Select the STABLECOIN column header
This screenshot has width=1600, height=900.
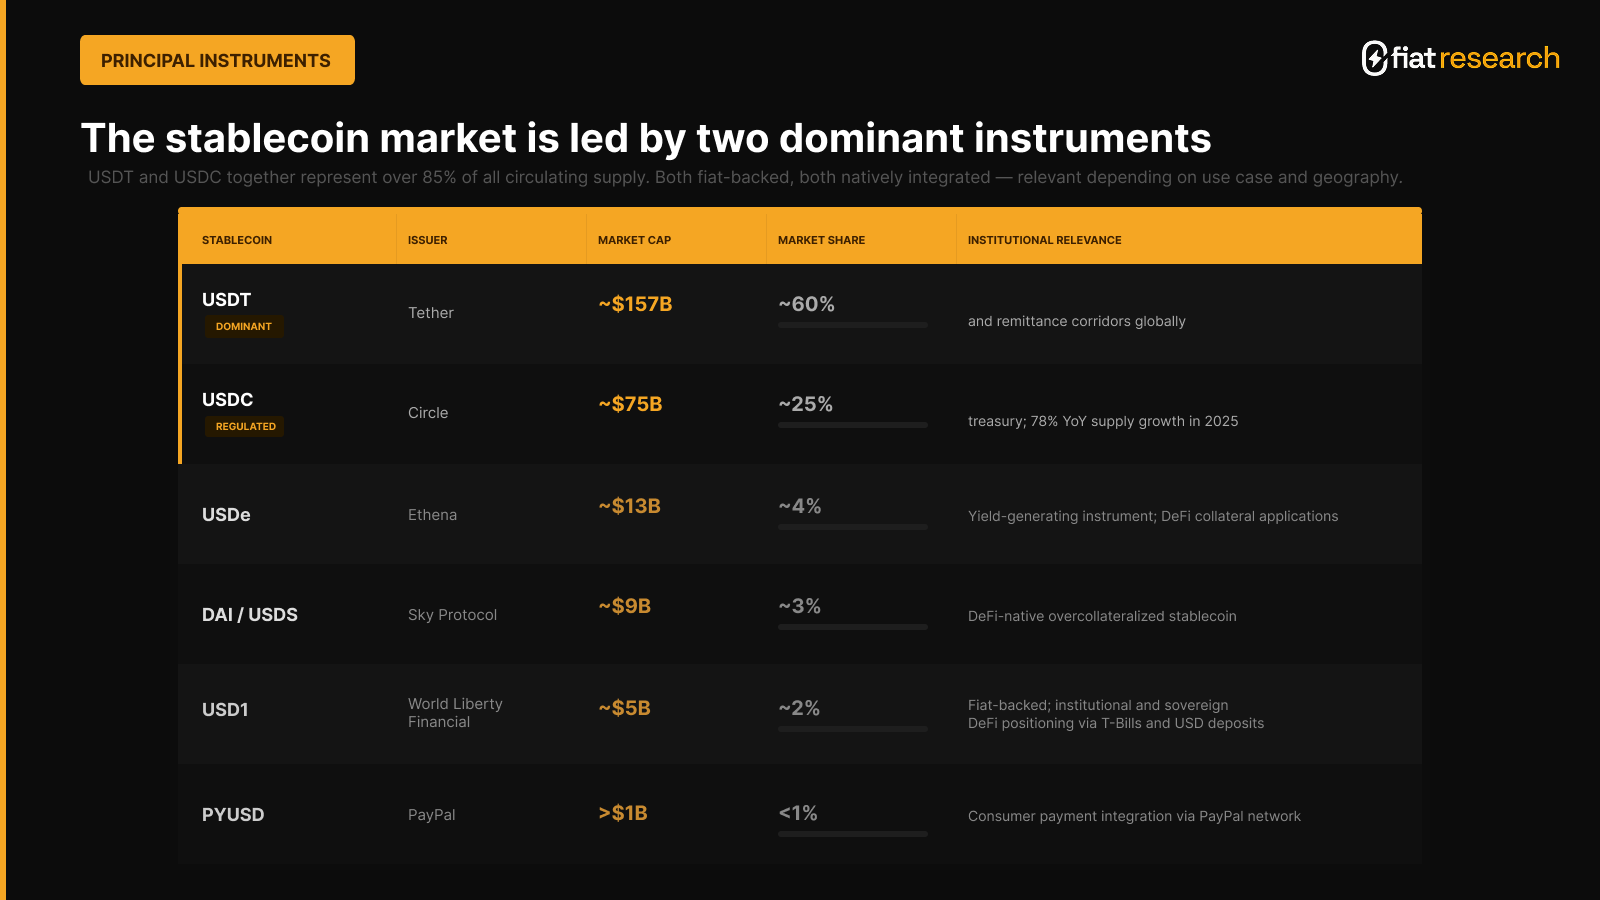(x=237, y=240)
